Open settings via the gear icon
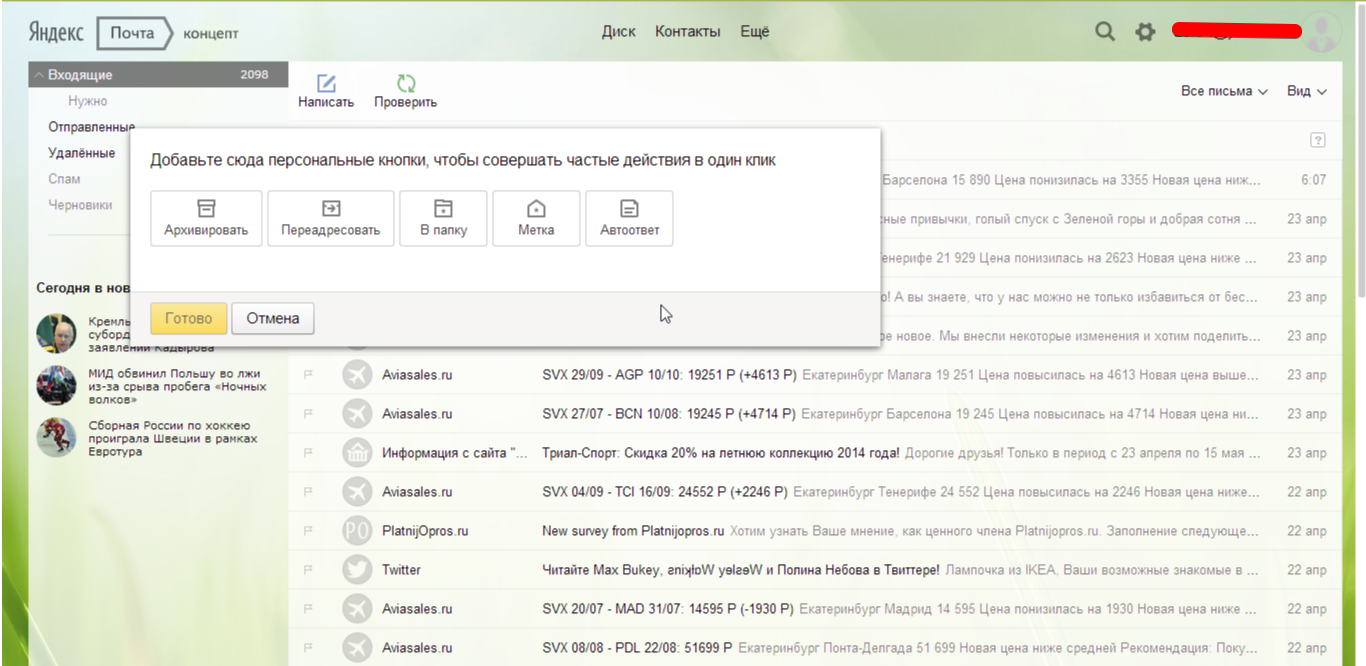 tap(1145, 32)
